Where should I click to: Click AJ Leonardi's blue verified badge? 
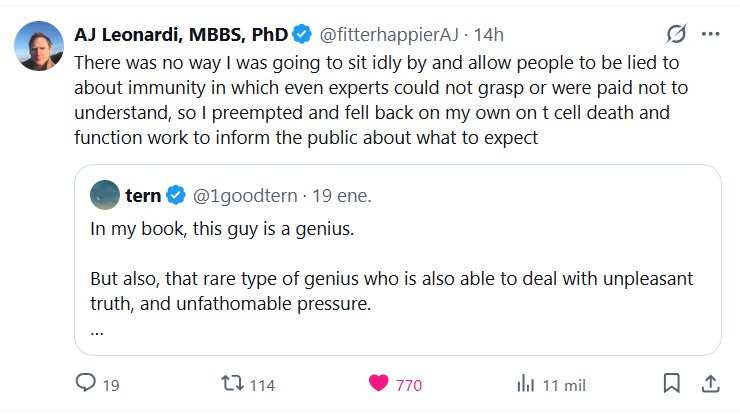304,35
